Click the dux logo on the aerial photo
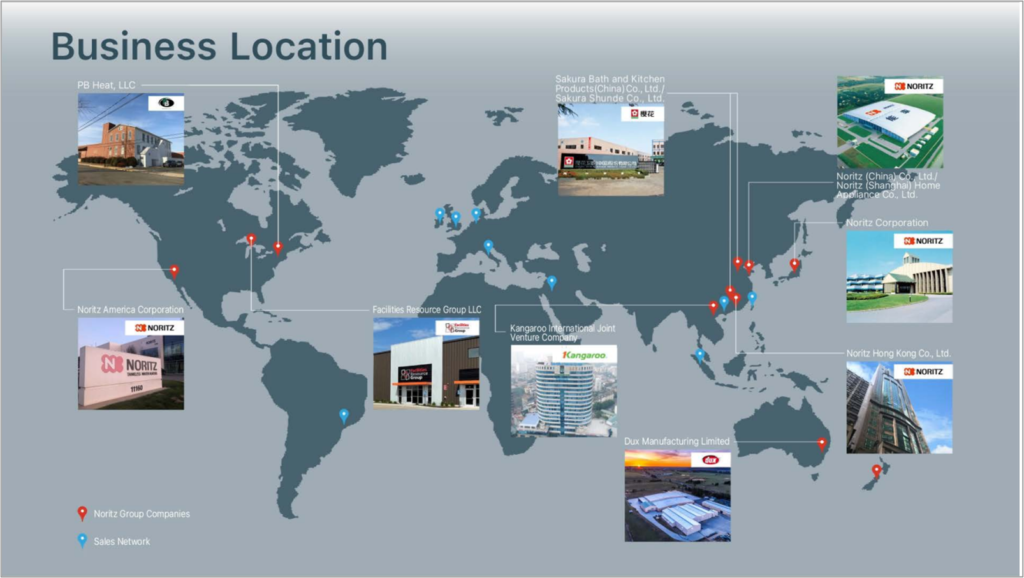The image size is (1024, 578). tap(711, 460)
